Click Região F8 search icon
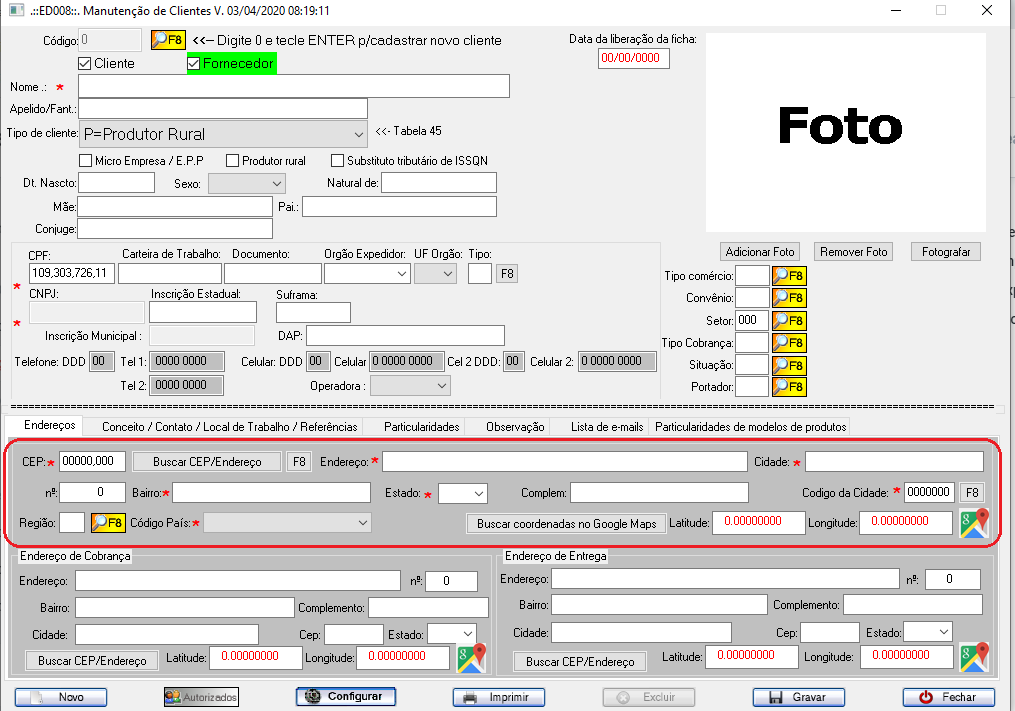The image size is (1015, 711). [x=107, y=523]
